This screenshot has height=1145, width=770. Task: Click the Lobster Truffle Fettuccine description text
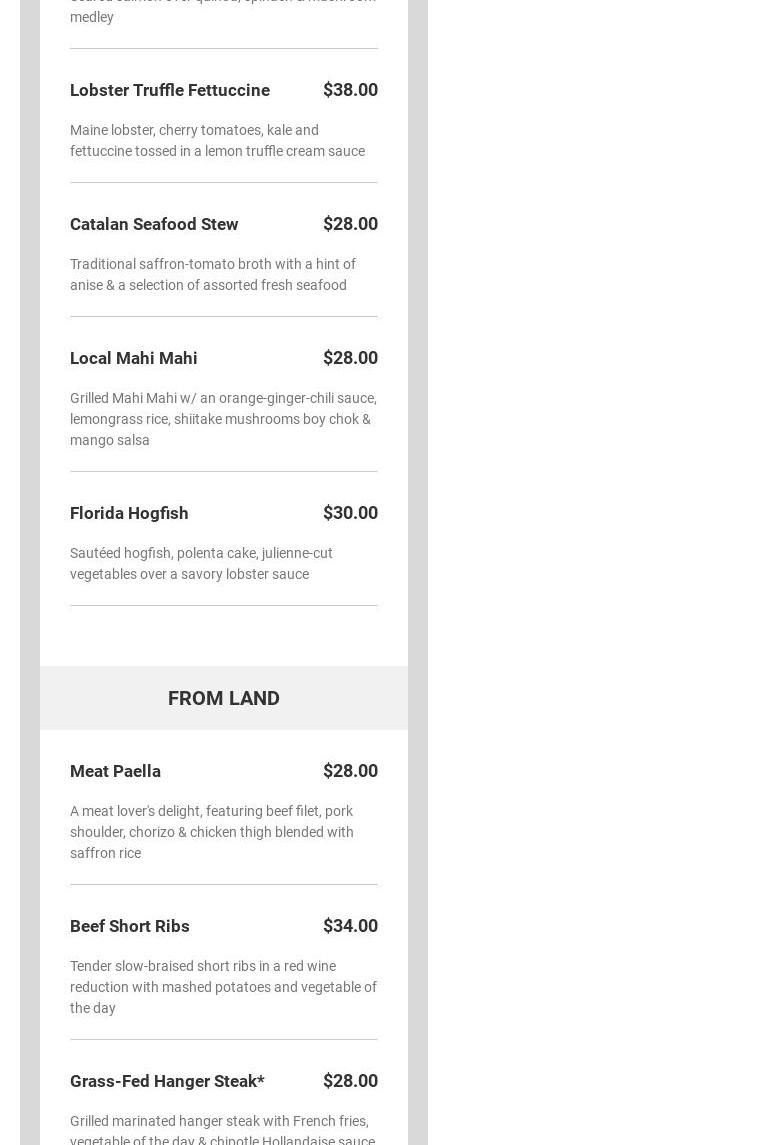218,140
